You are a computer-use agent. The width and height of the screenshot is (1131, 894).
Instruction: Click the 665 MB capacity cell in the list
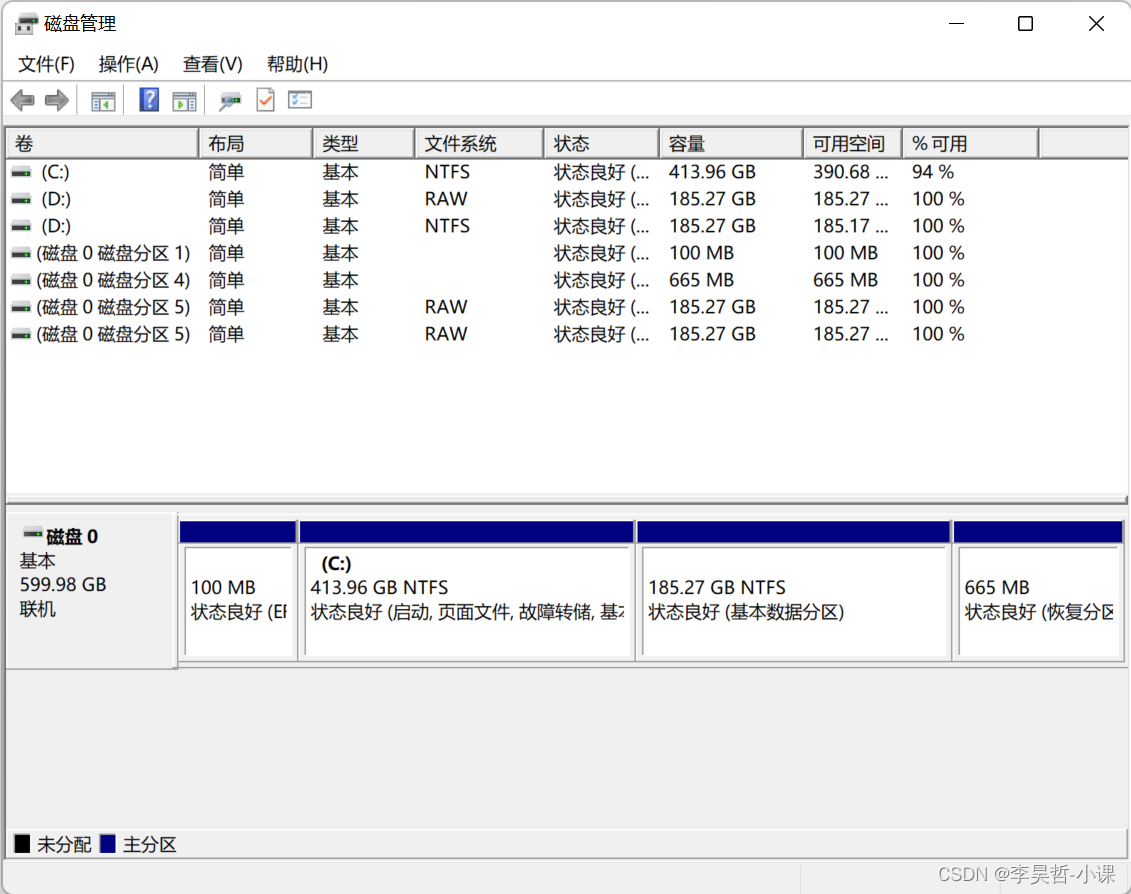[701, 281]
